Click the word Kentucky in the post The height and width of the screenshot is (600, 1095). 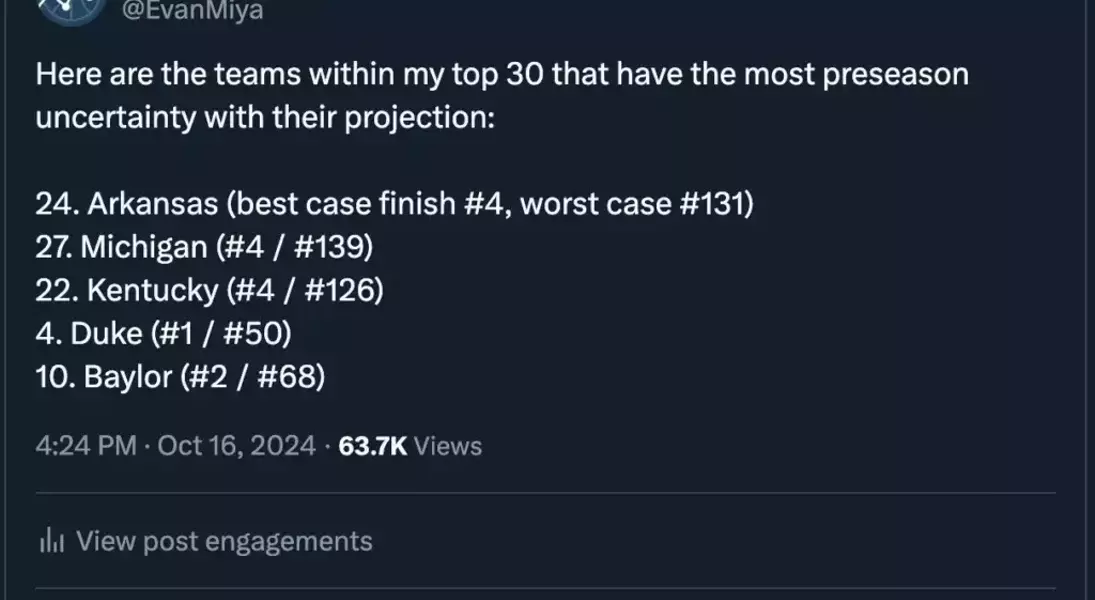tap(153, 290)
